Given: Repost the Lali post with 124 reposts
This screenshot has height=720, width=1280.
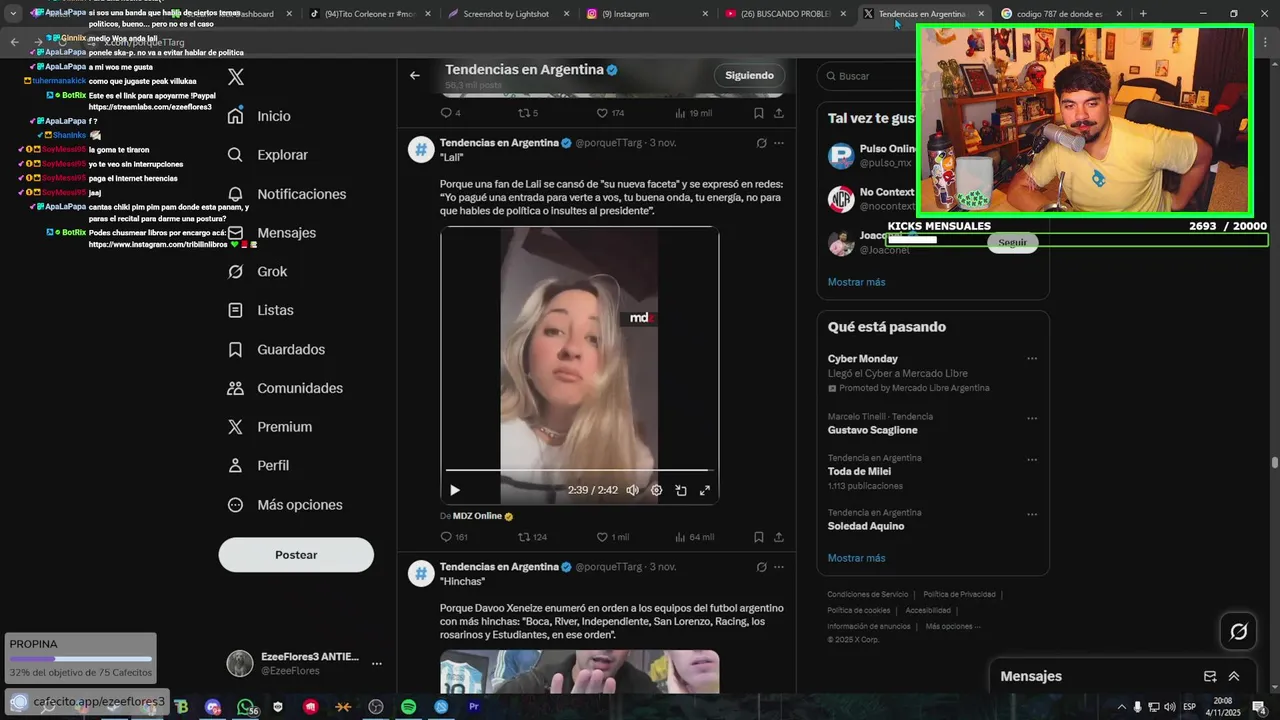Looking at the screenshot, I should (532, 537).
